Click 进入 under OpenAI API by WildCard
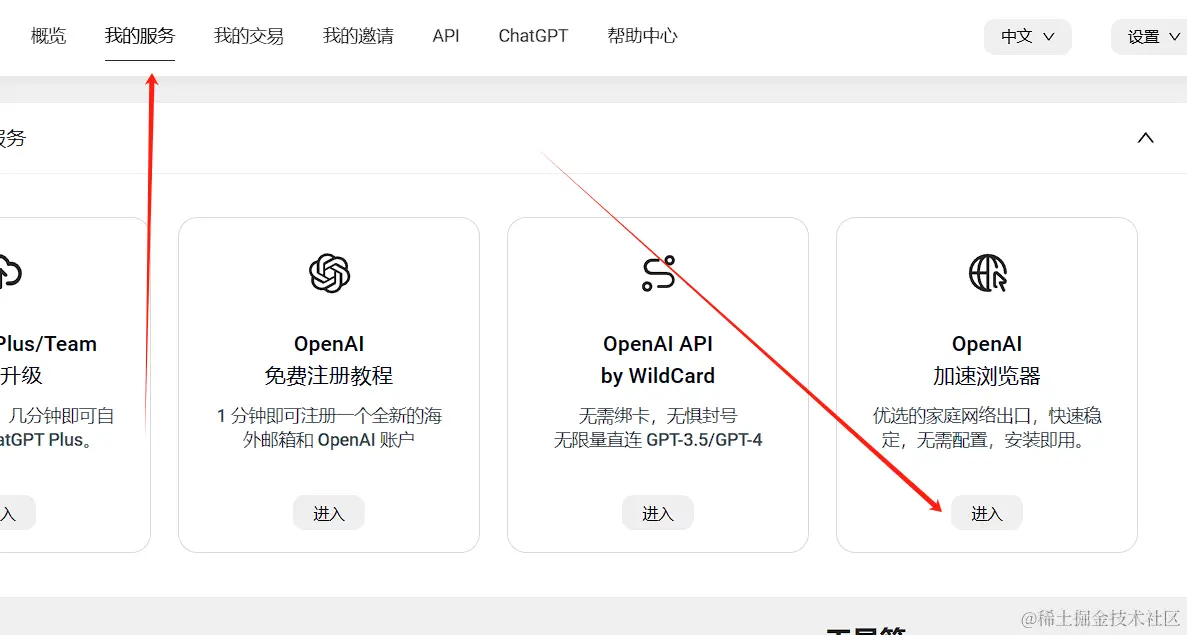1187x635 pixels. (x=658, y=513)
